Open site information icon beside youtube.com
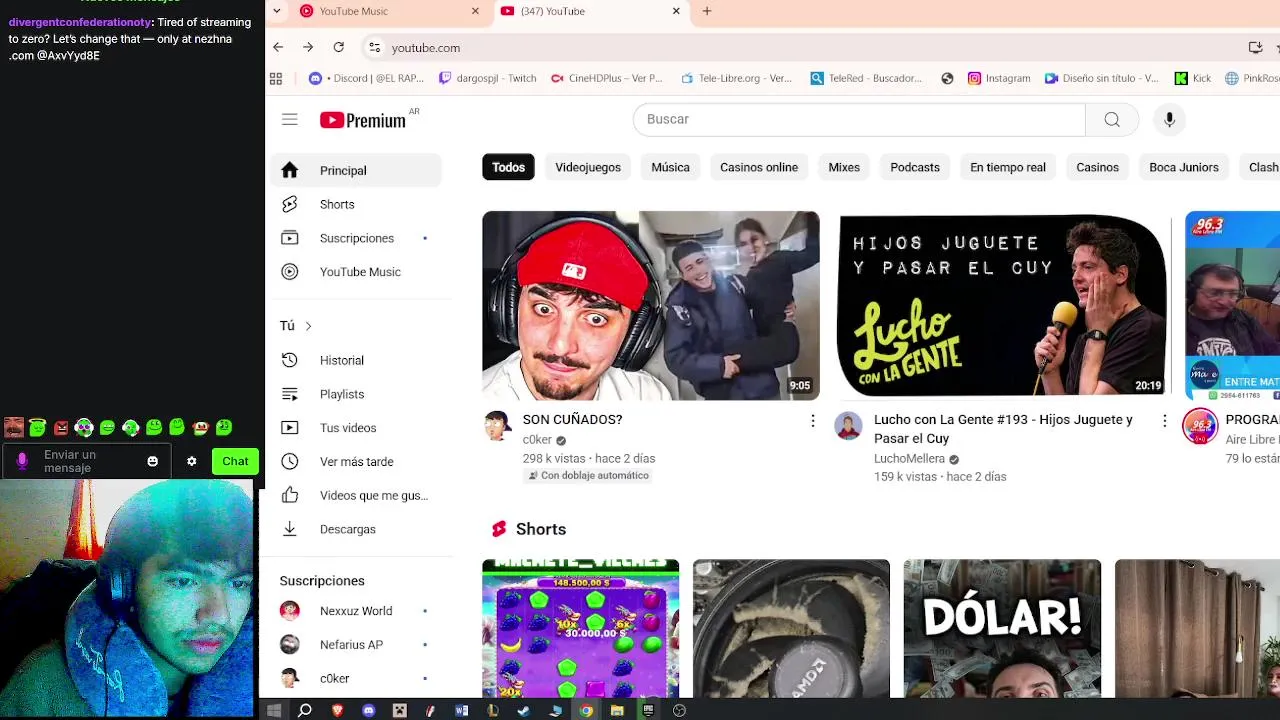 coord(374,47)
